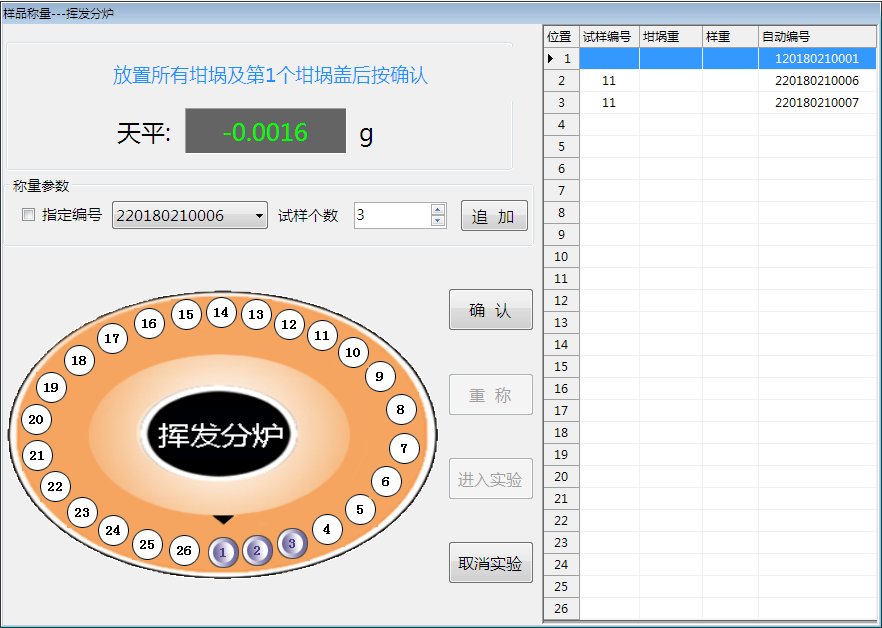Decrease sample count with down arrow
This screenshot has height=628, width=882.
pos(437,221)
